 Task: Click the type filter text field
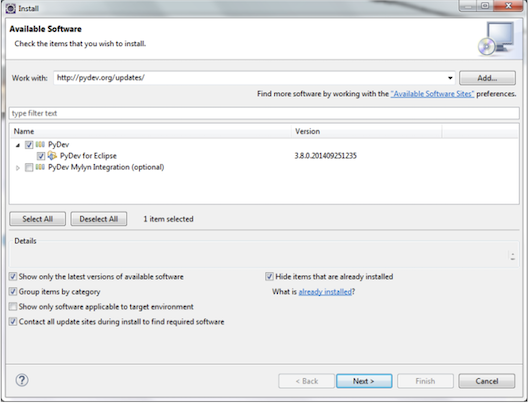coord(264,113)
